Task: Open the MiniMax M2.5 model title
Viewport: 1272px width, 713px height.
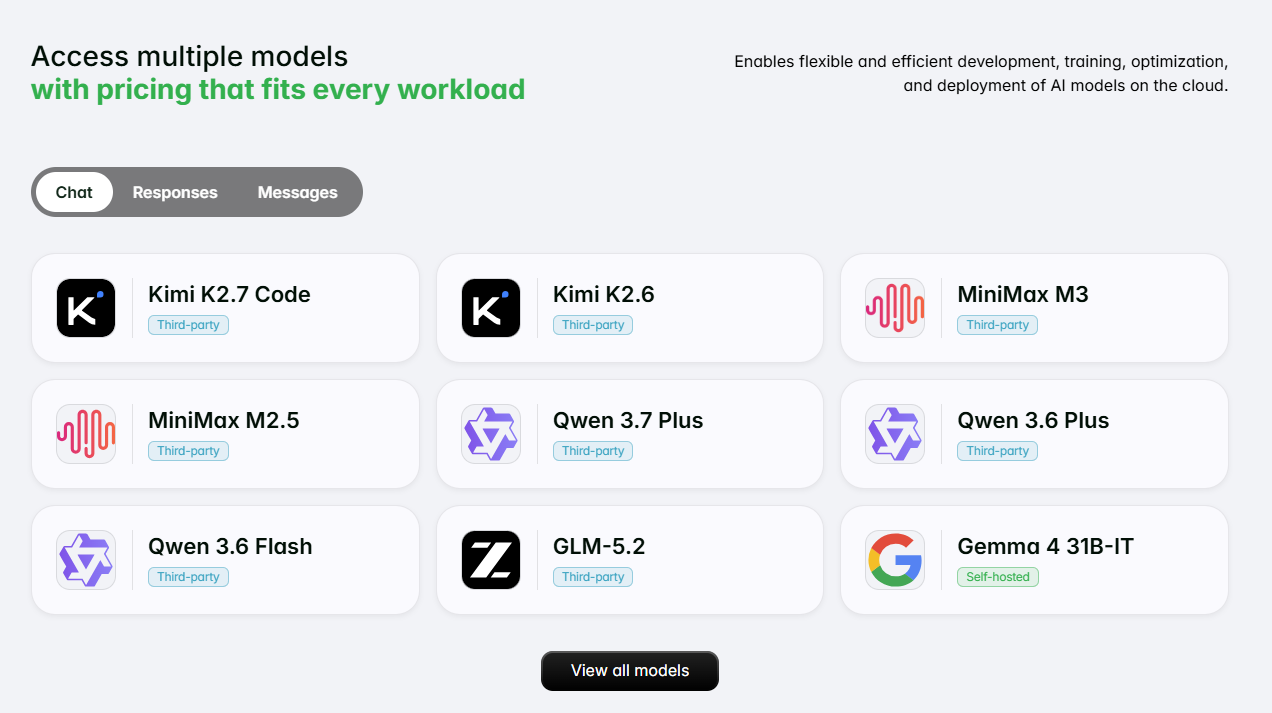Action: [x=224, y=421]
